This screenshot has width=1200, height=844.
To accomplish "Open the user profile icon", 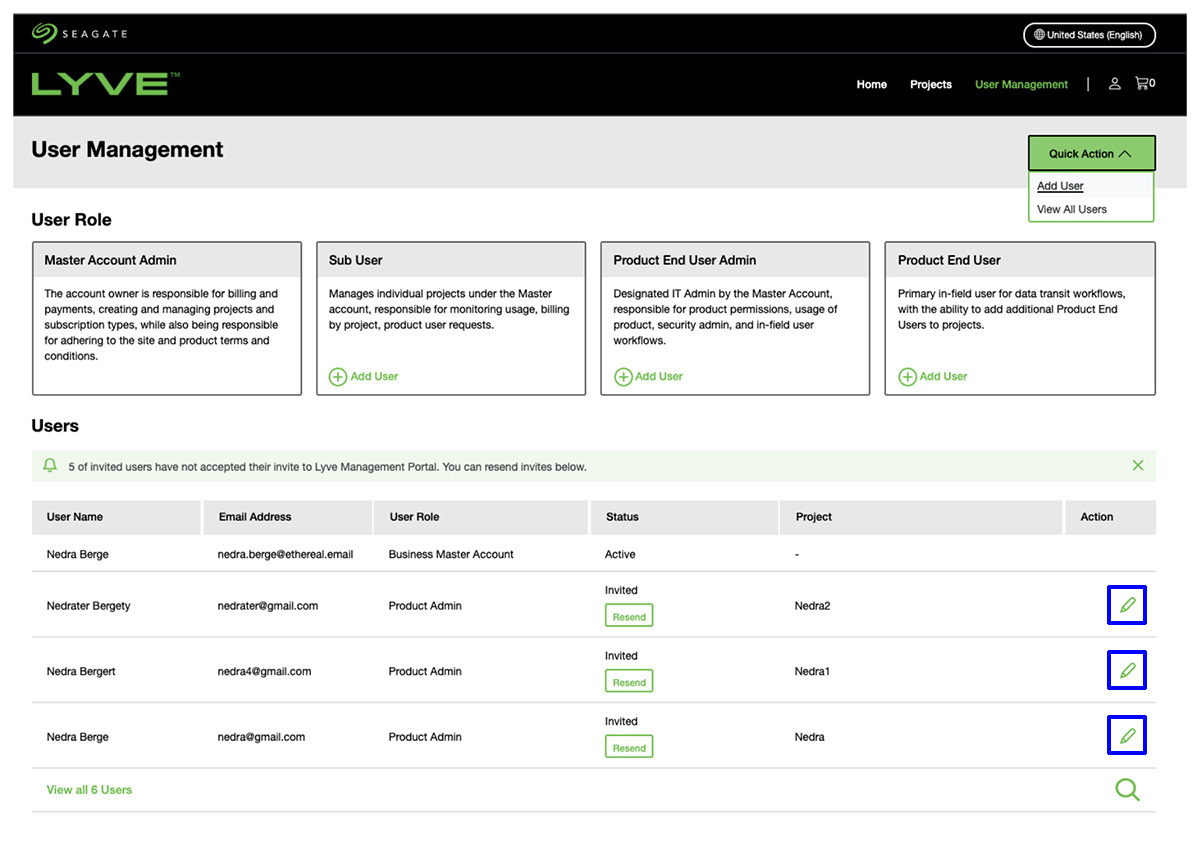I will tap(1114, 84).
